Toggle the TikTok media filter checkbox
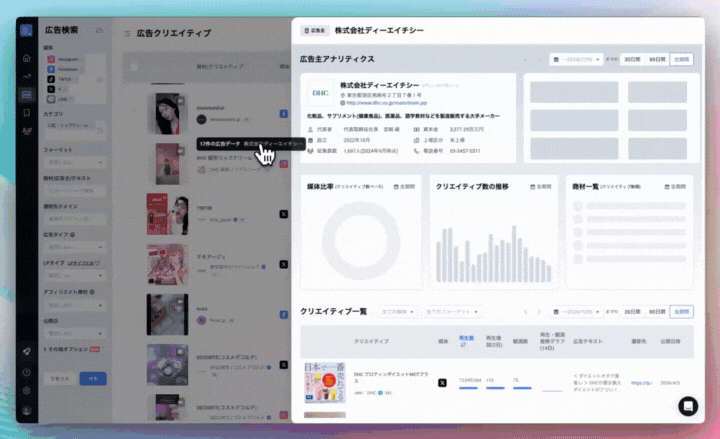The width and height of the screenshot is (720, 439). (51, 78)
